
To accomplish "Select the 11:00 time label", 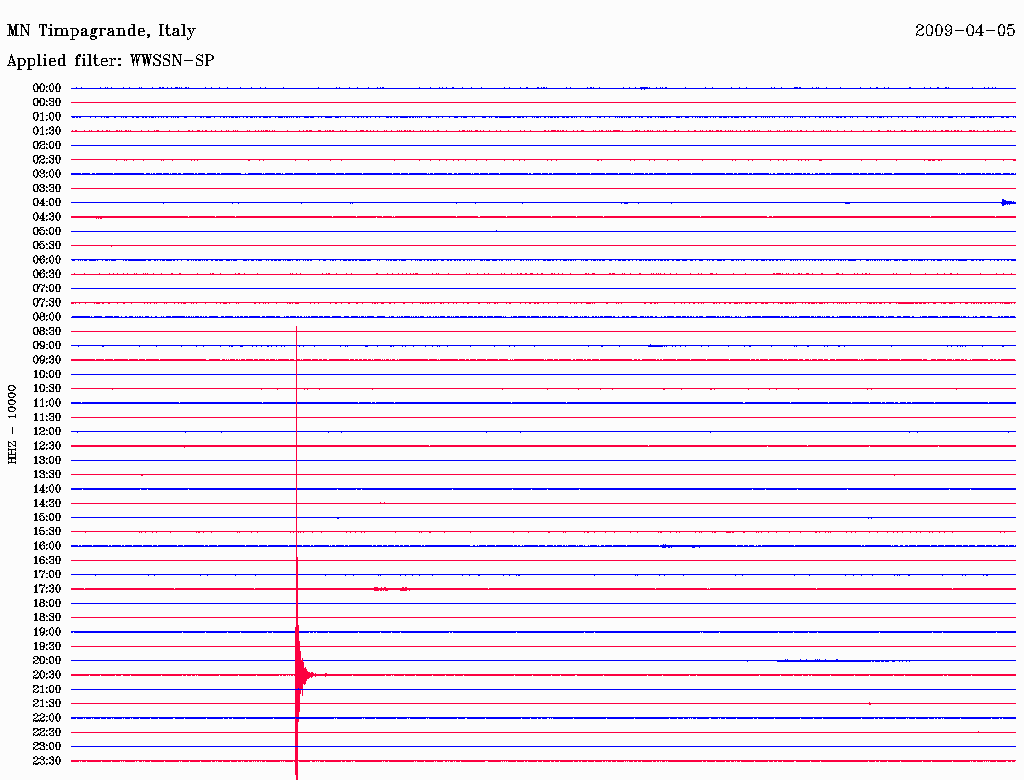I will [47, 403].
